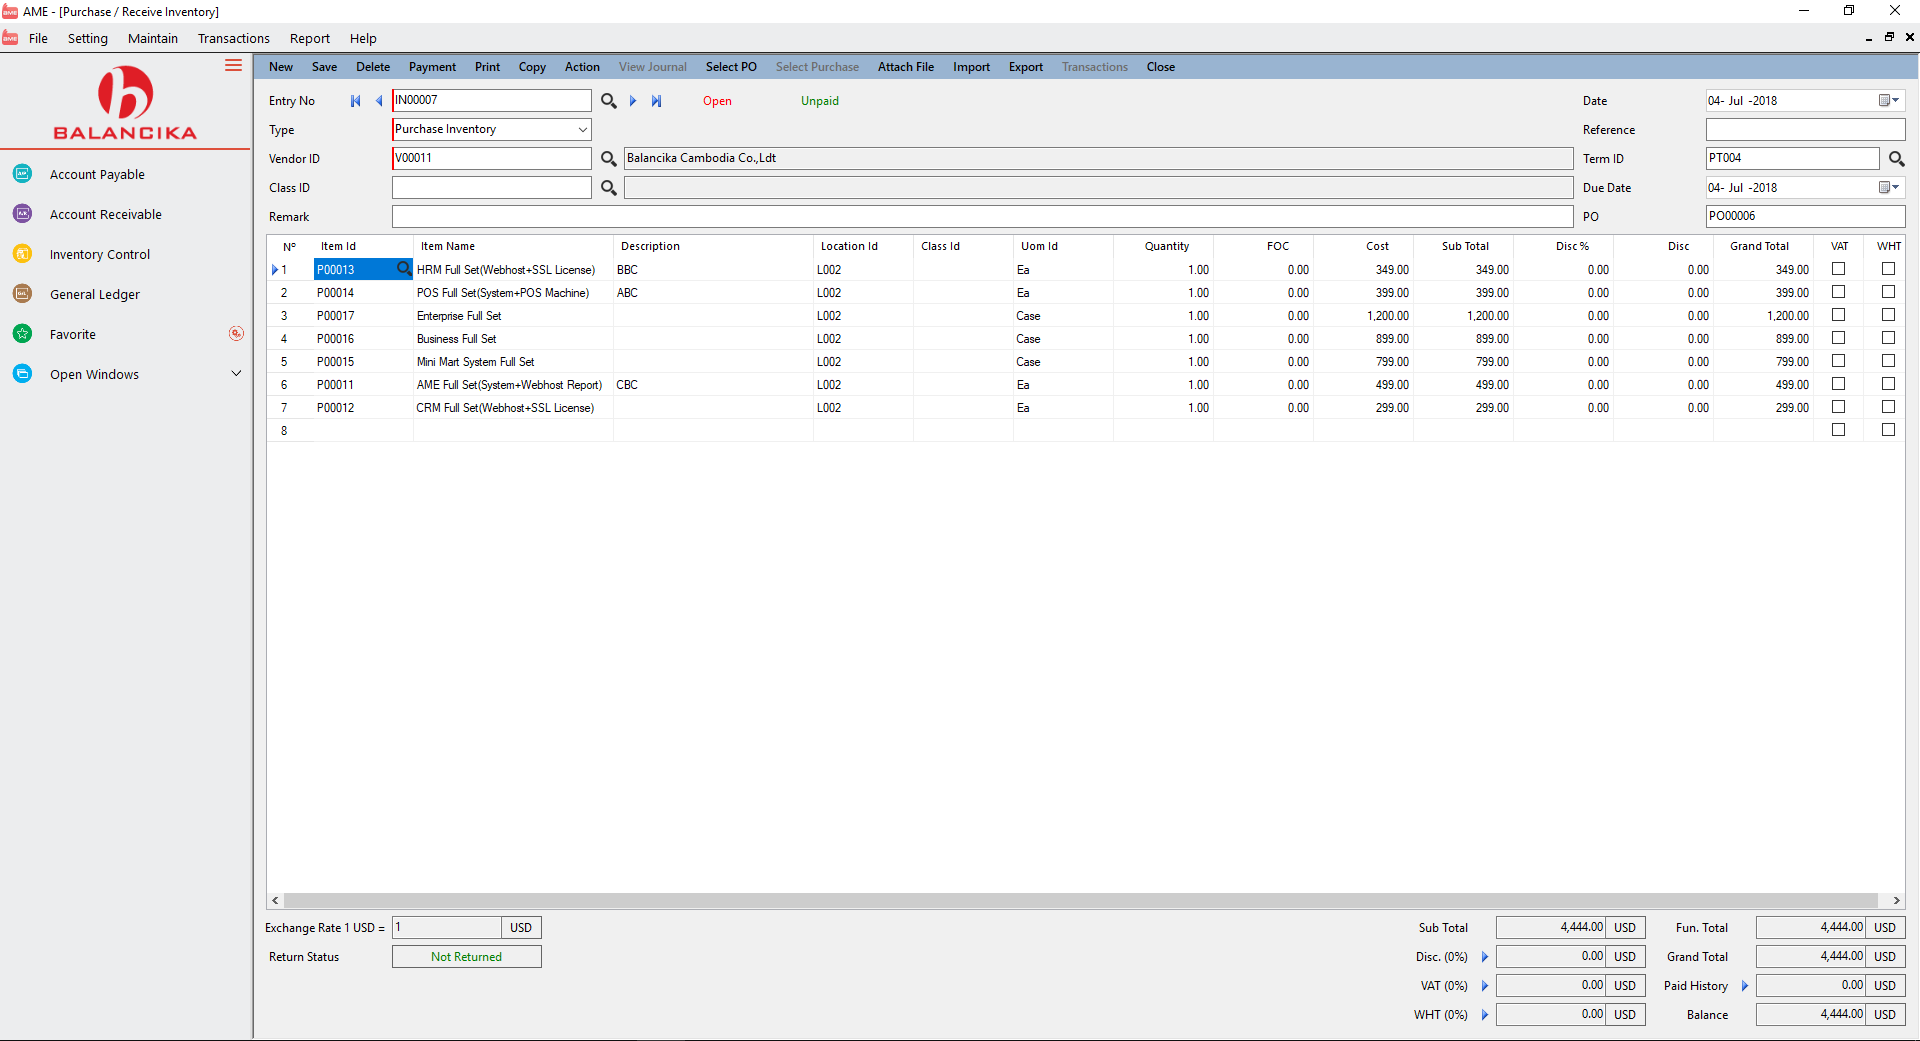Click New toolbar button
This screenshot has width=1920, height=1041.
(281, 67)
